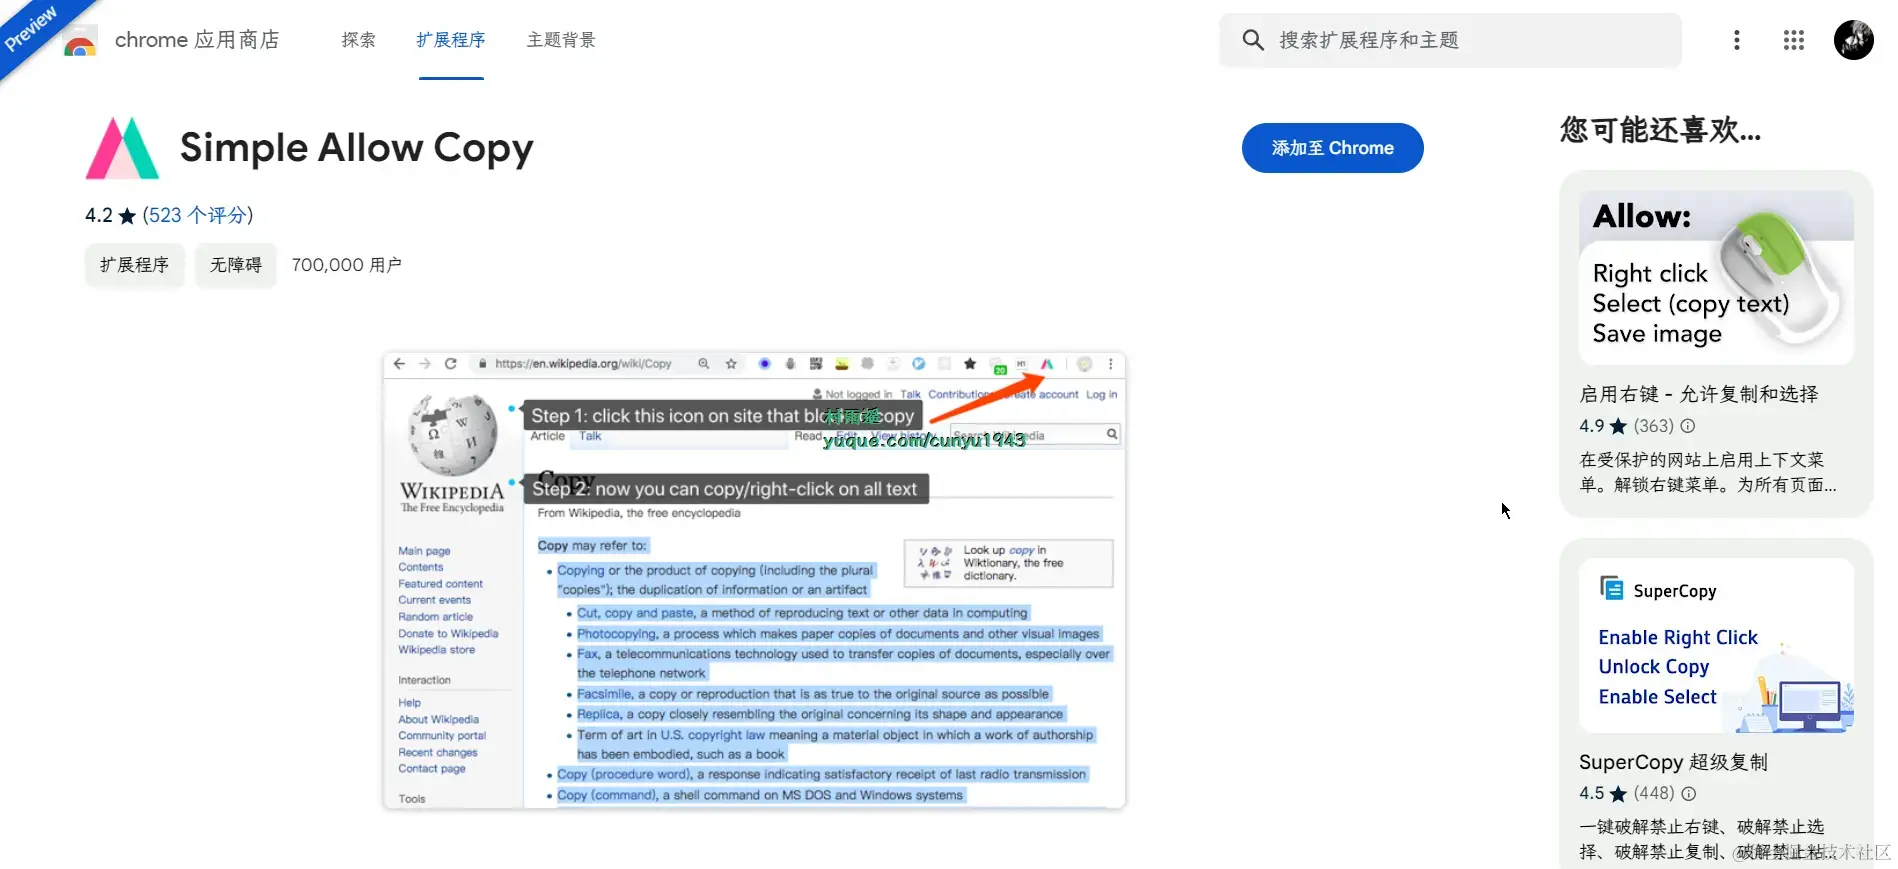Click the search magnifier icon
The image size is (1898, 869).
coord(1252,40)
